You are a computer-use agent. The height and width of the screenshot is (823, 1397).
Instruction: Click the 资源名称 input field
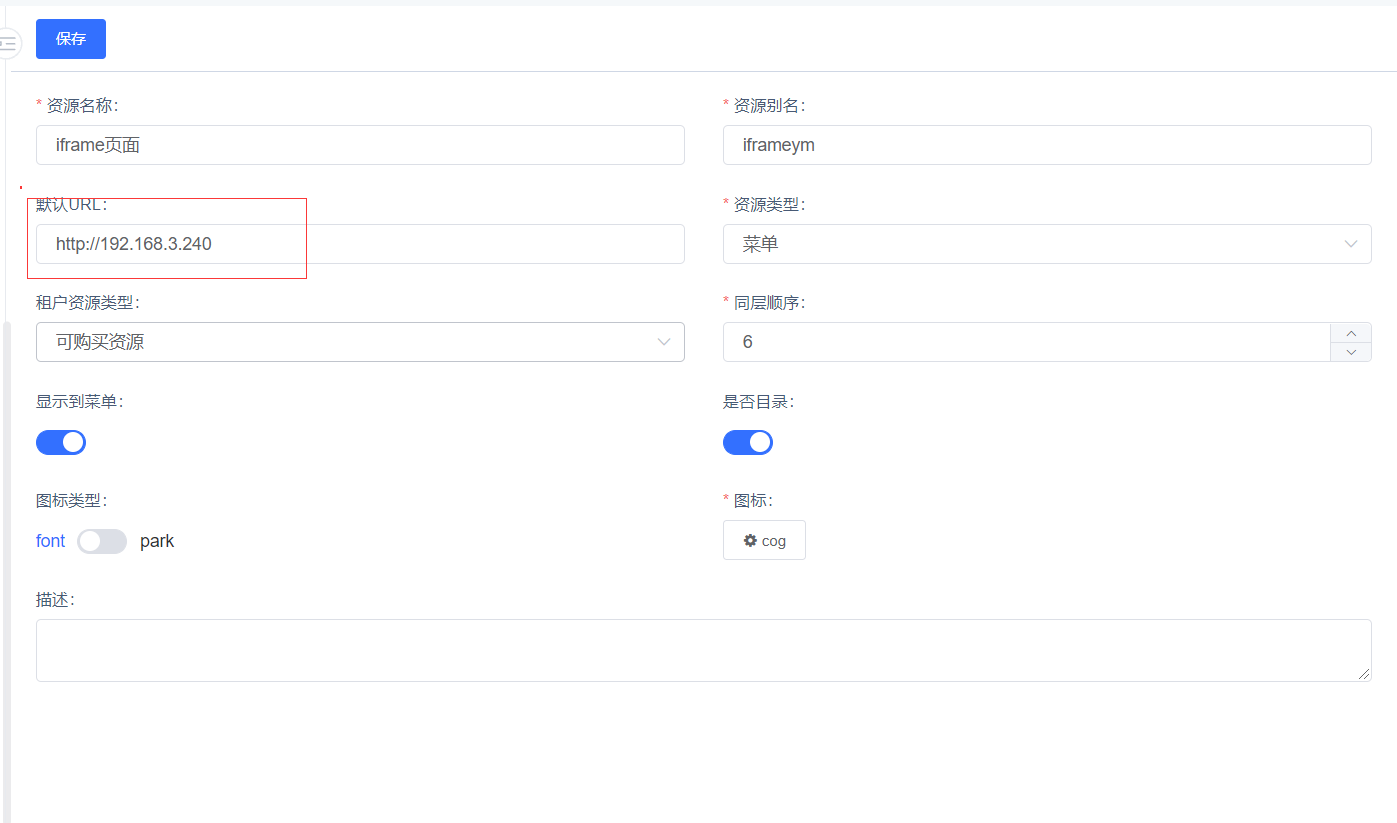360,145
